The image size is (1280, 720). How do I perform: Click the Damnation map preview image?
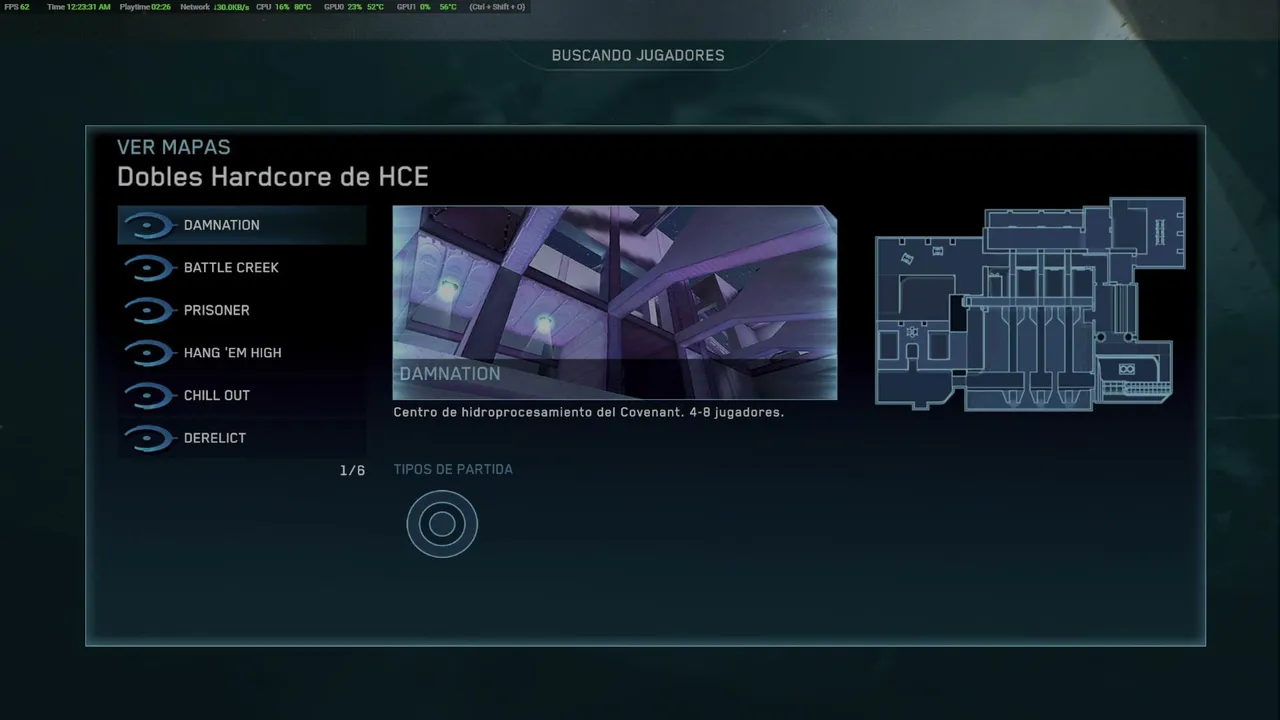pos(615,303)
